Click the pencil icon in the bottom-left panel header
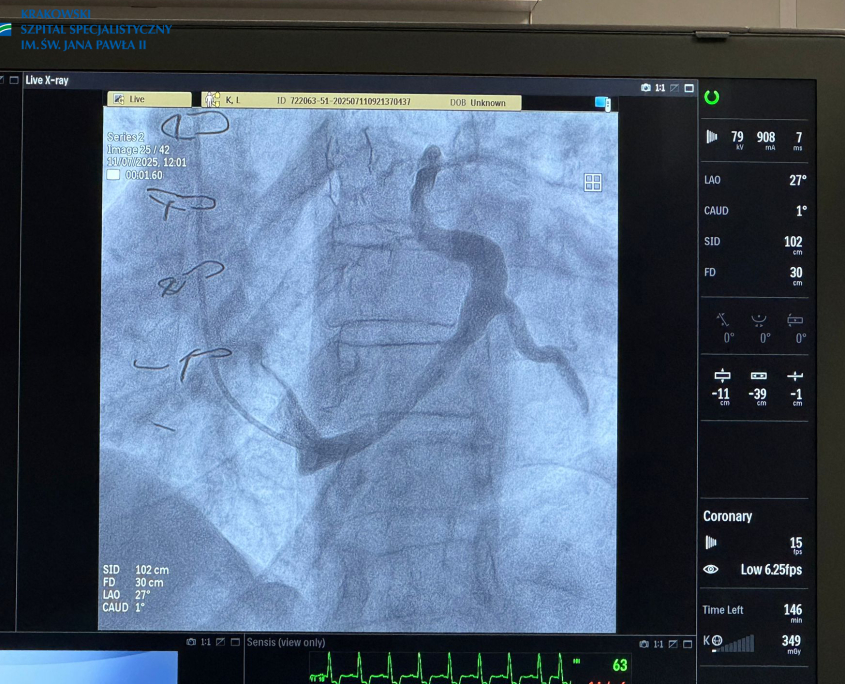The height and width of the screenshot is (684, 845). click(x=220, y=642)
